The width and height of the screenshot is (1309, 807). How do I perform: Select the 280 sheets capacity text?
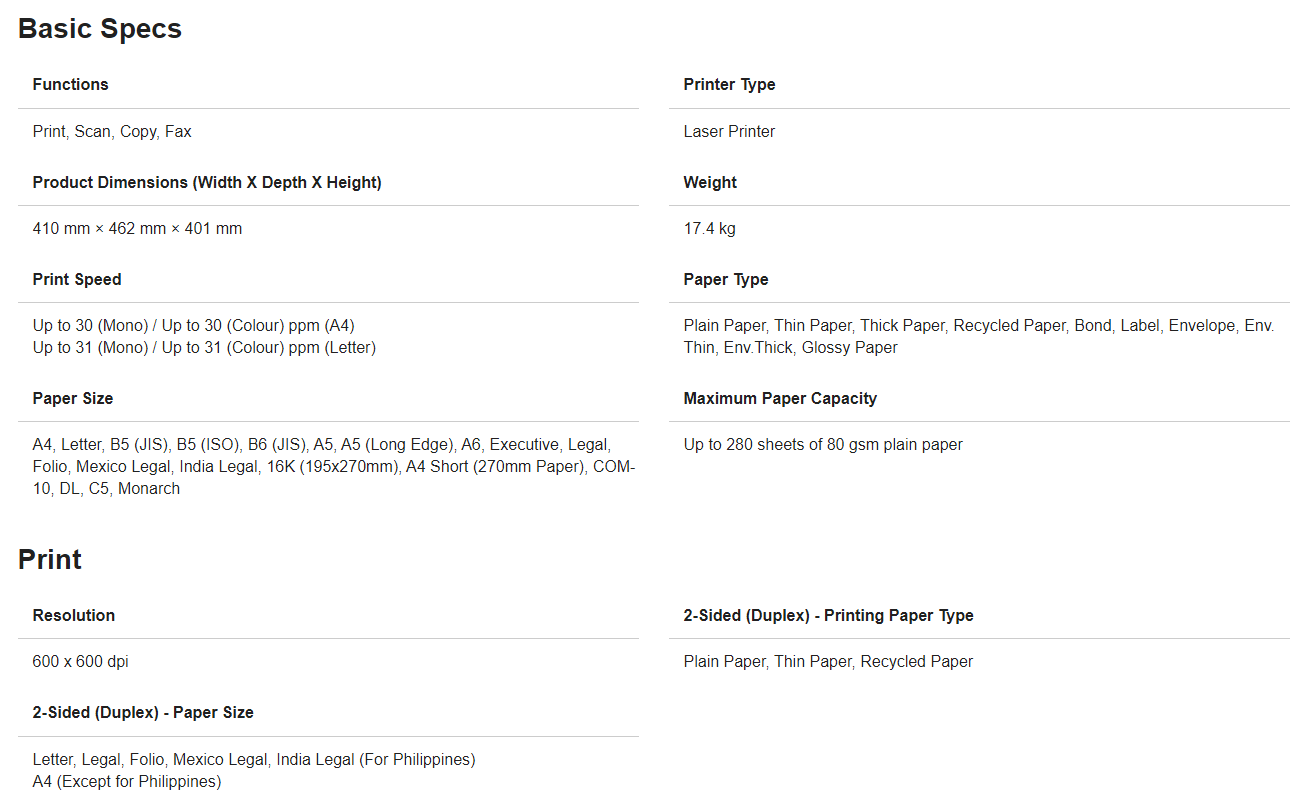pos(823,445)
